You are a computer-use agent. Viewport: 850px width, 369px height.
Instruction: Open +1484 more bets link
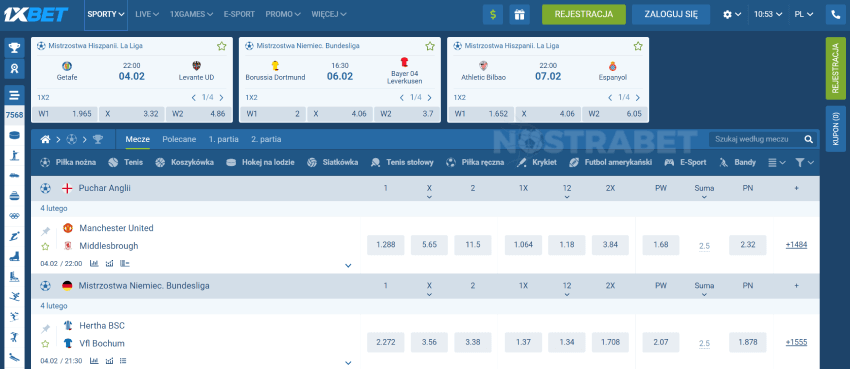796,245
